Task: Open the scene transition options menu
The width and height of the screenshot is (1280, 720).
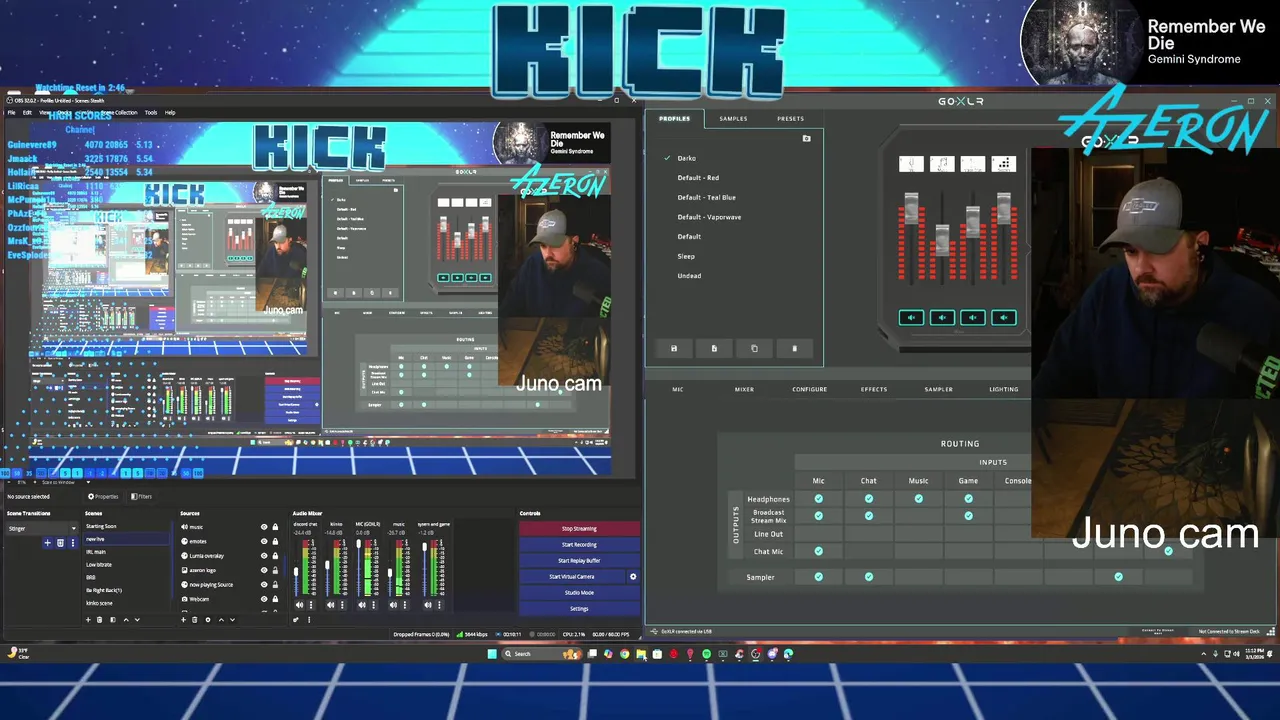Action: [73, 543]
